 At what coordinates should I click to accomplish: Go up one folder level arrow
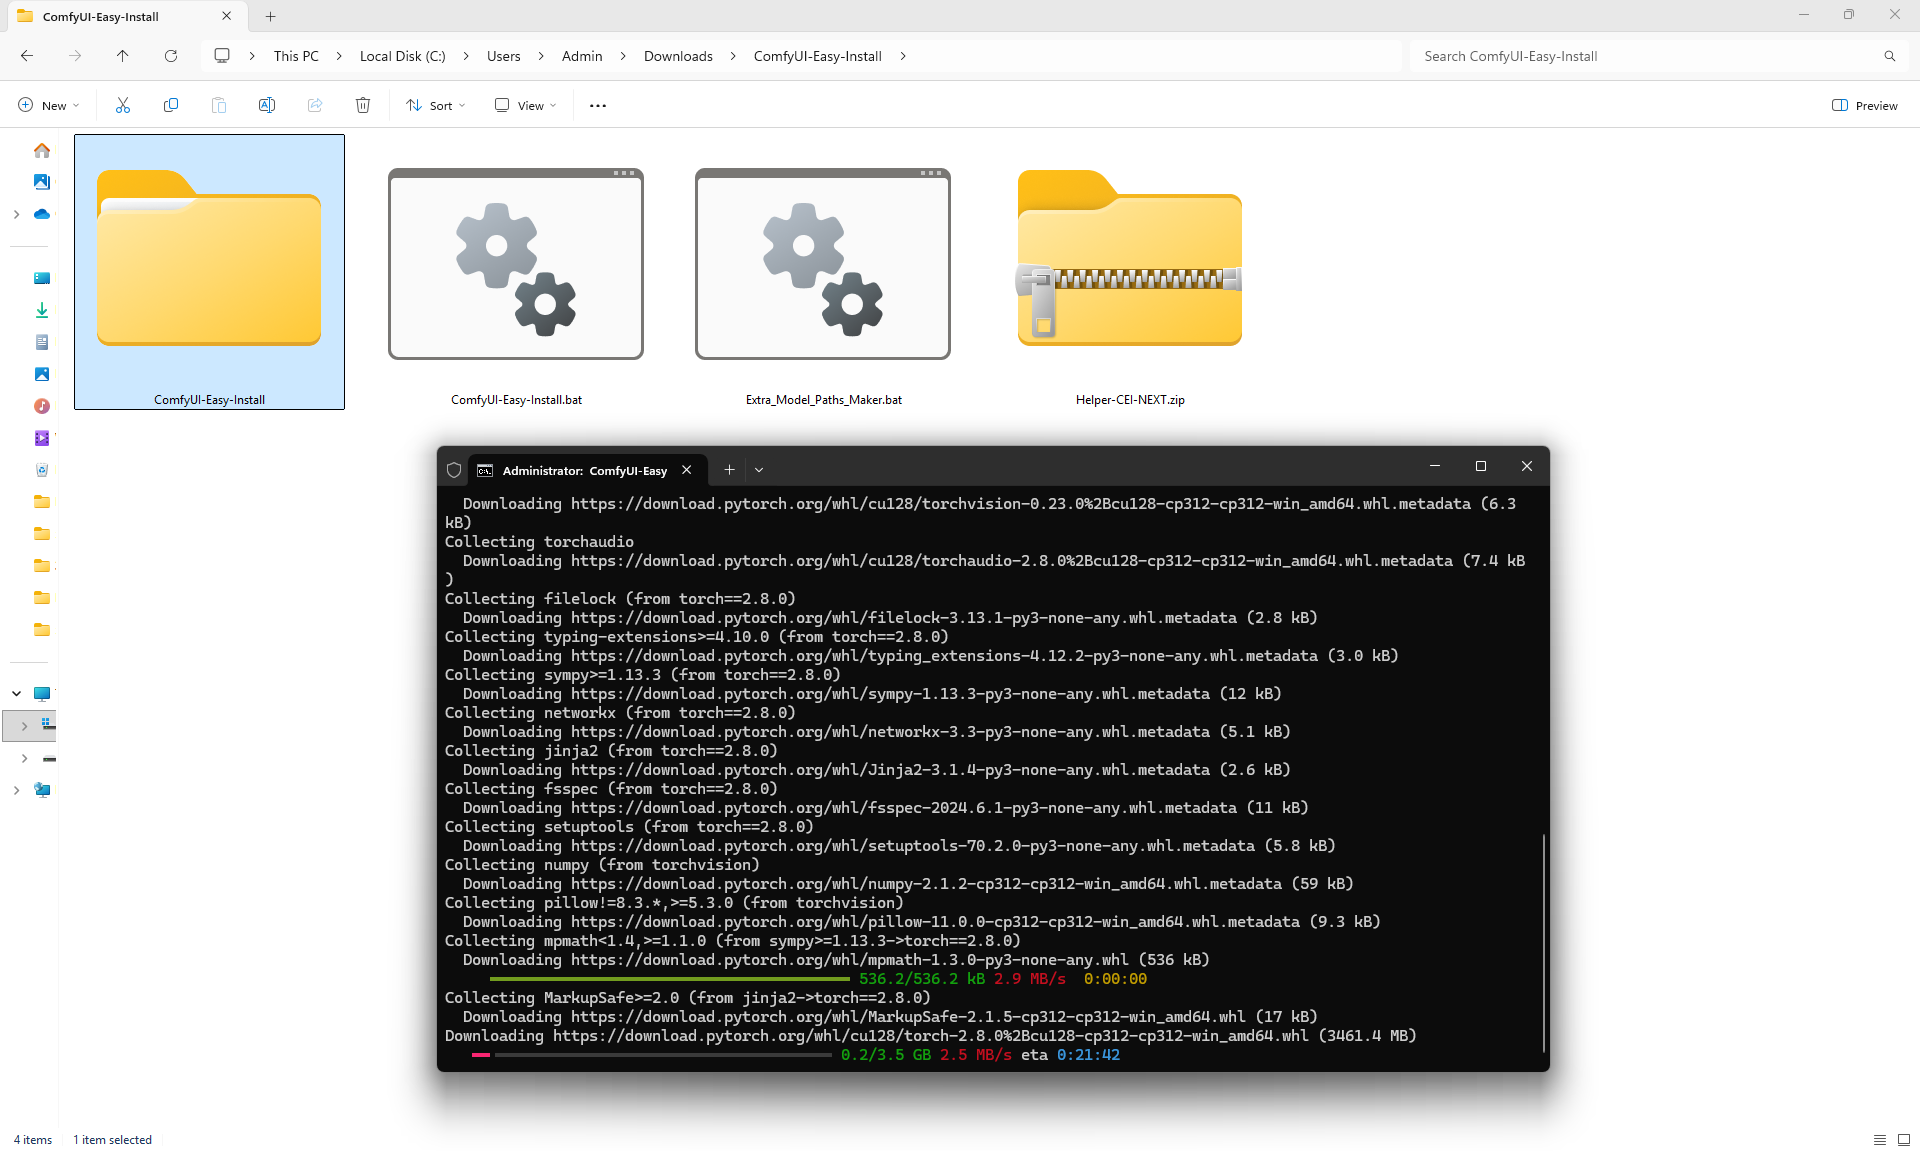(x=123, y=56)
